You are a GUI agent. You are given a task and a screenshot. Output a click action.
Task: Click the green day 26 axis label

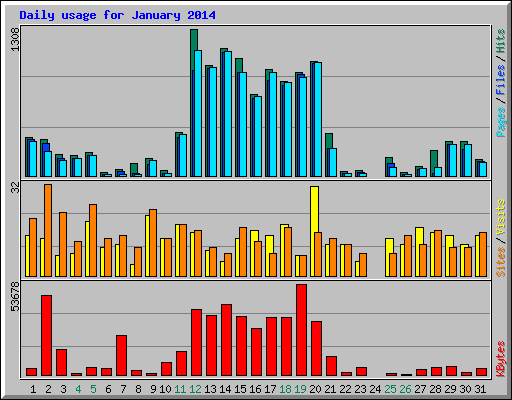coord(405,389)
